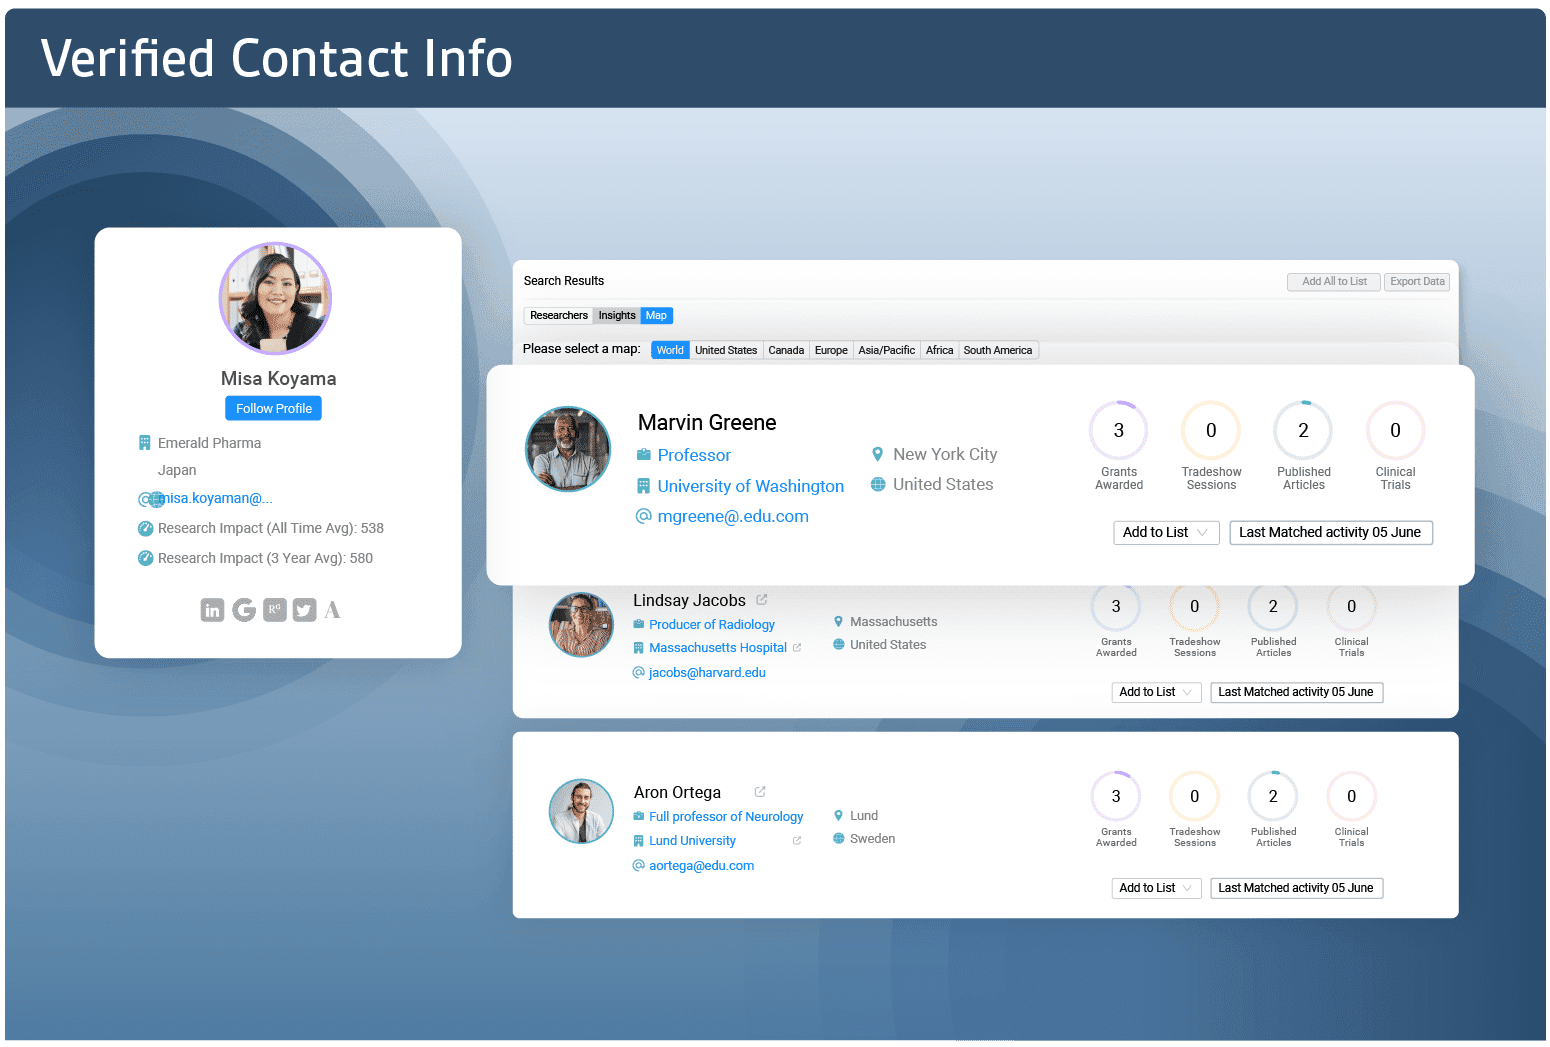Choose the Europe map
This screenshot has width=1550, height=1047.
[831, 351]
